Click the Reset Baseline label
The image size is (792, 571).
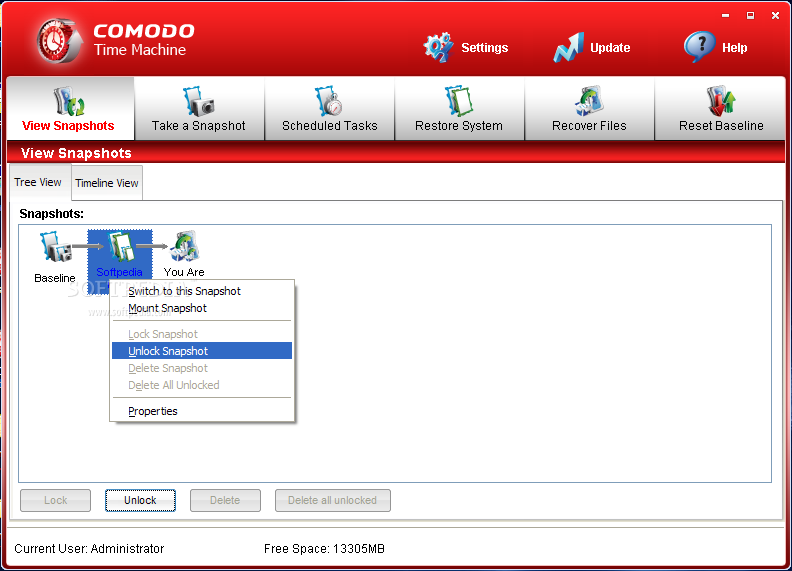click(x=721, y=126)
